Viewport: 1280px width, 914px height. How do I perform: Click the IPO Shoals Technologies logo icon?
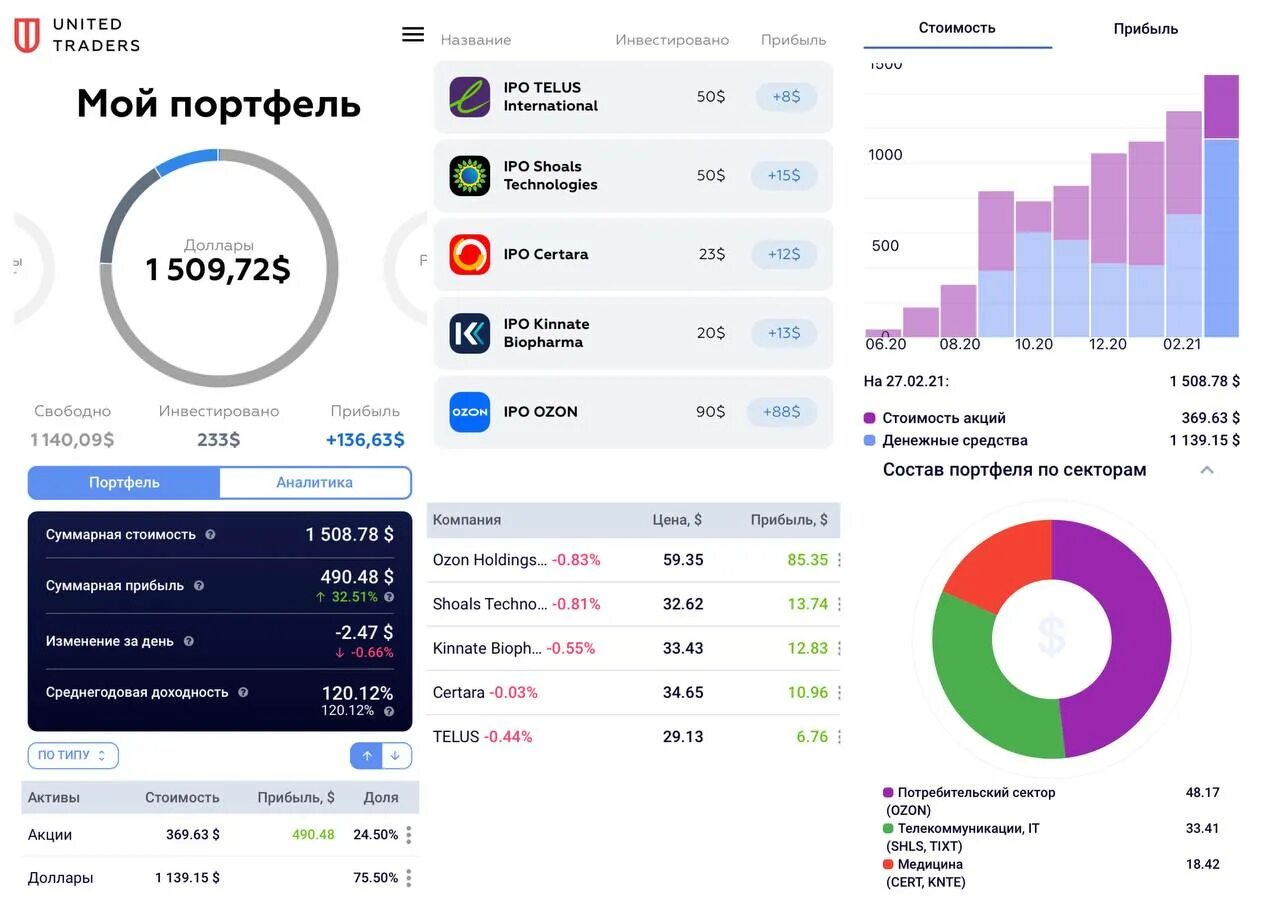pos(469,176)
